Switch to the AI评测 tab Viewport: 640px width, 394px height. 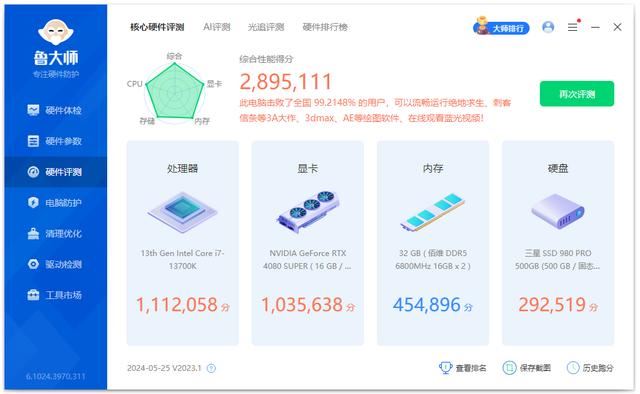(x=217, y=27)
